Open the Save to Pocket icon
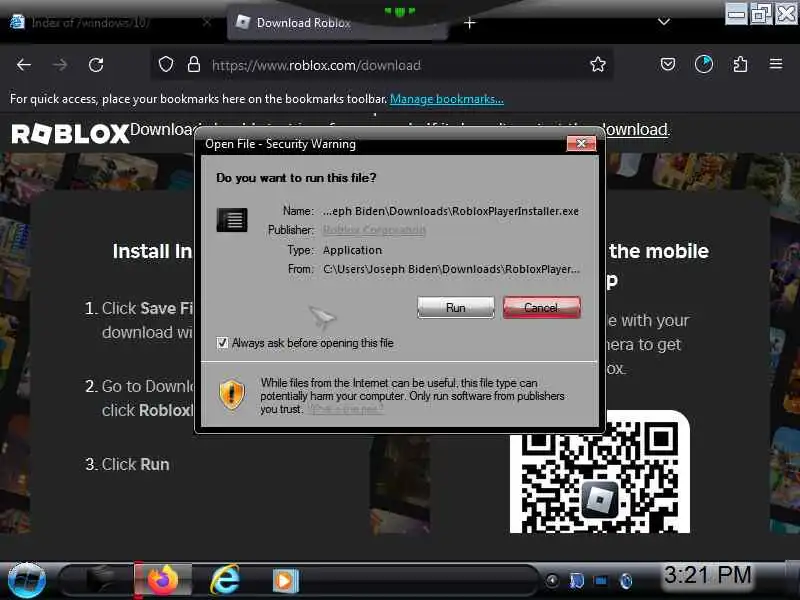 668,64
